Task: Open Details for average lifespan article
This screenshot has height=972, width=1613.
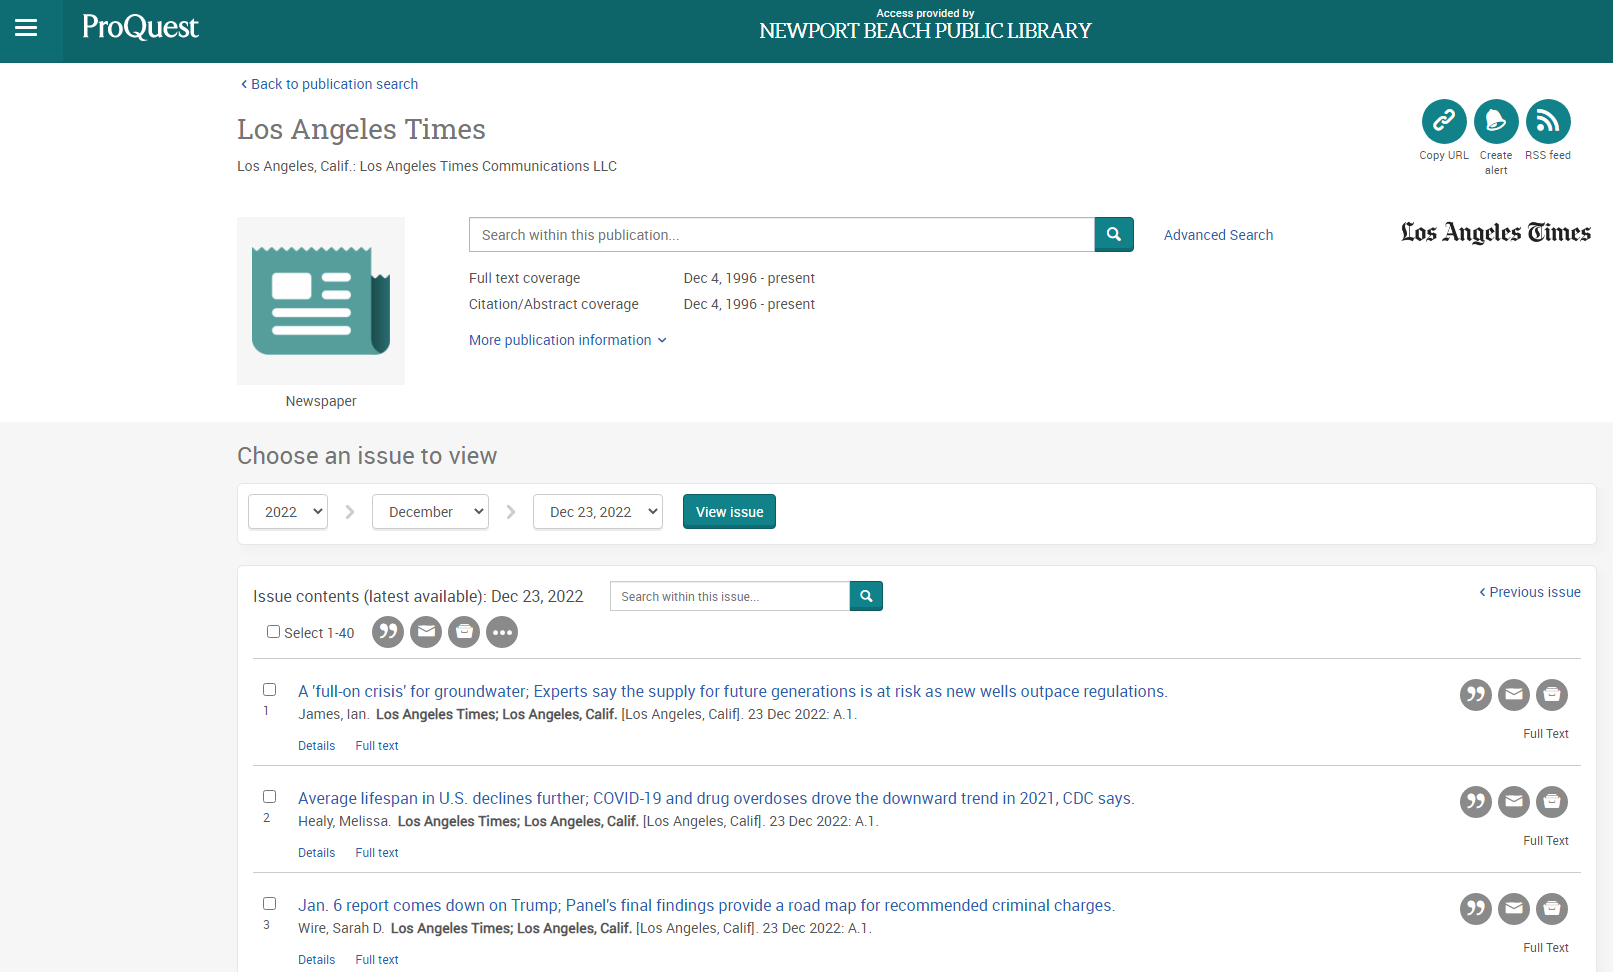Action: click(317, 853)
